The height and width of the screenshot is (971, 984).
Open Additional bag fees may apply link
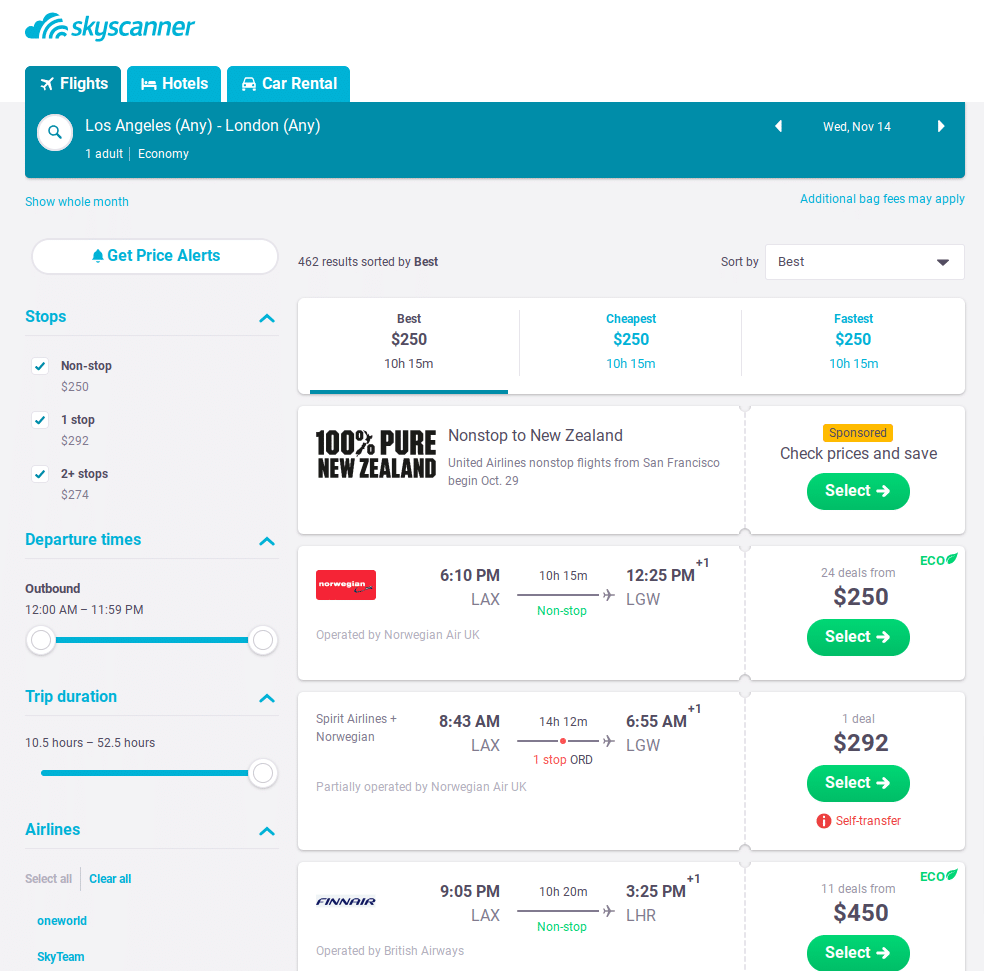click(882, 199)
